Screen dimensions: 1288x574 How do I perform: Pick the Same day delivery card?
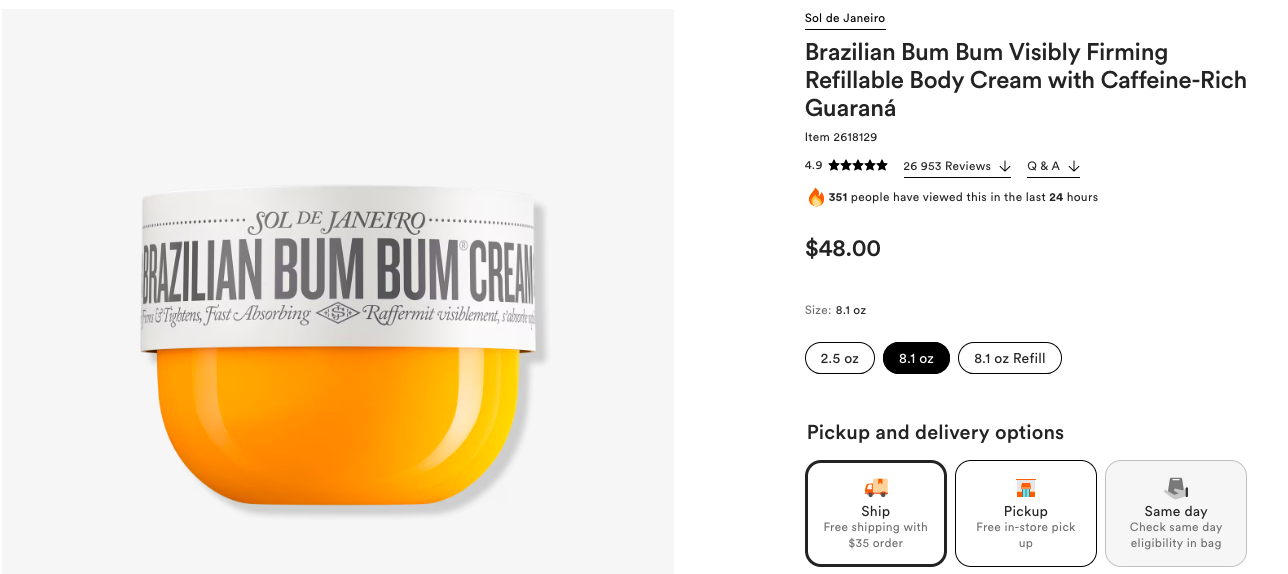1175,513
